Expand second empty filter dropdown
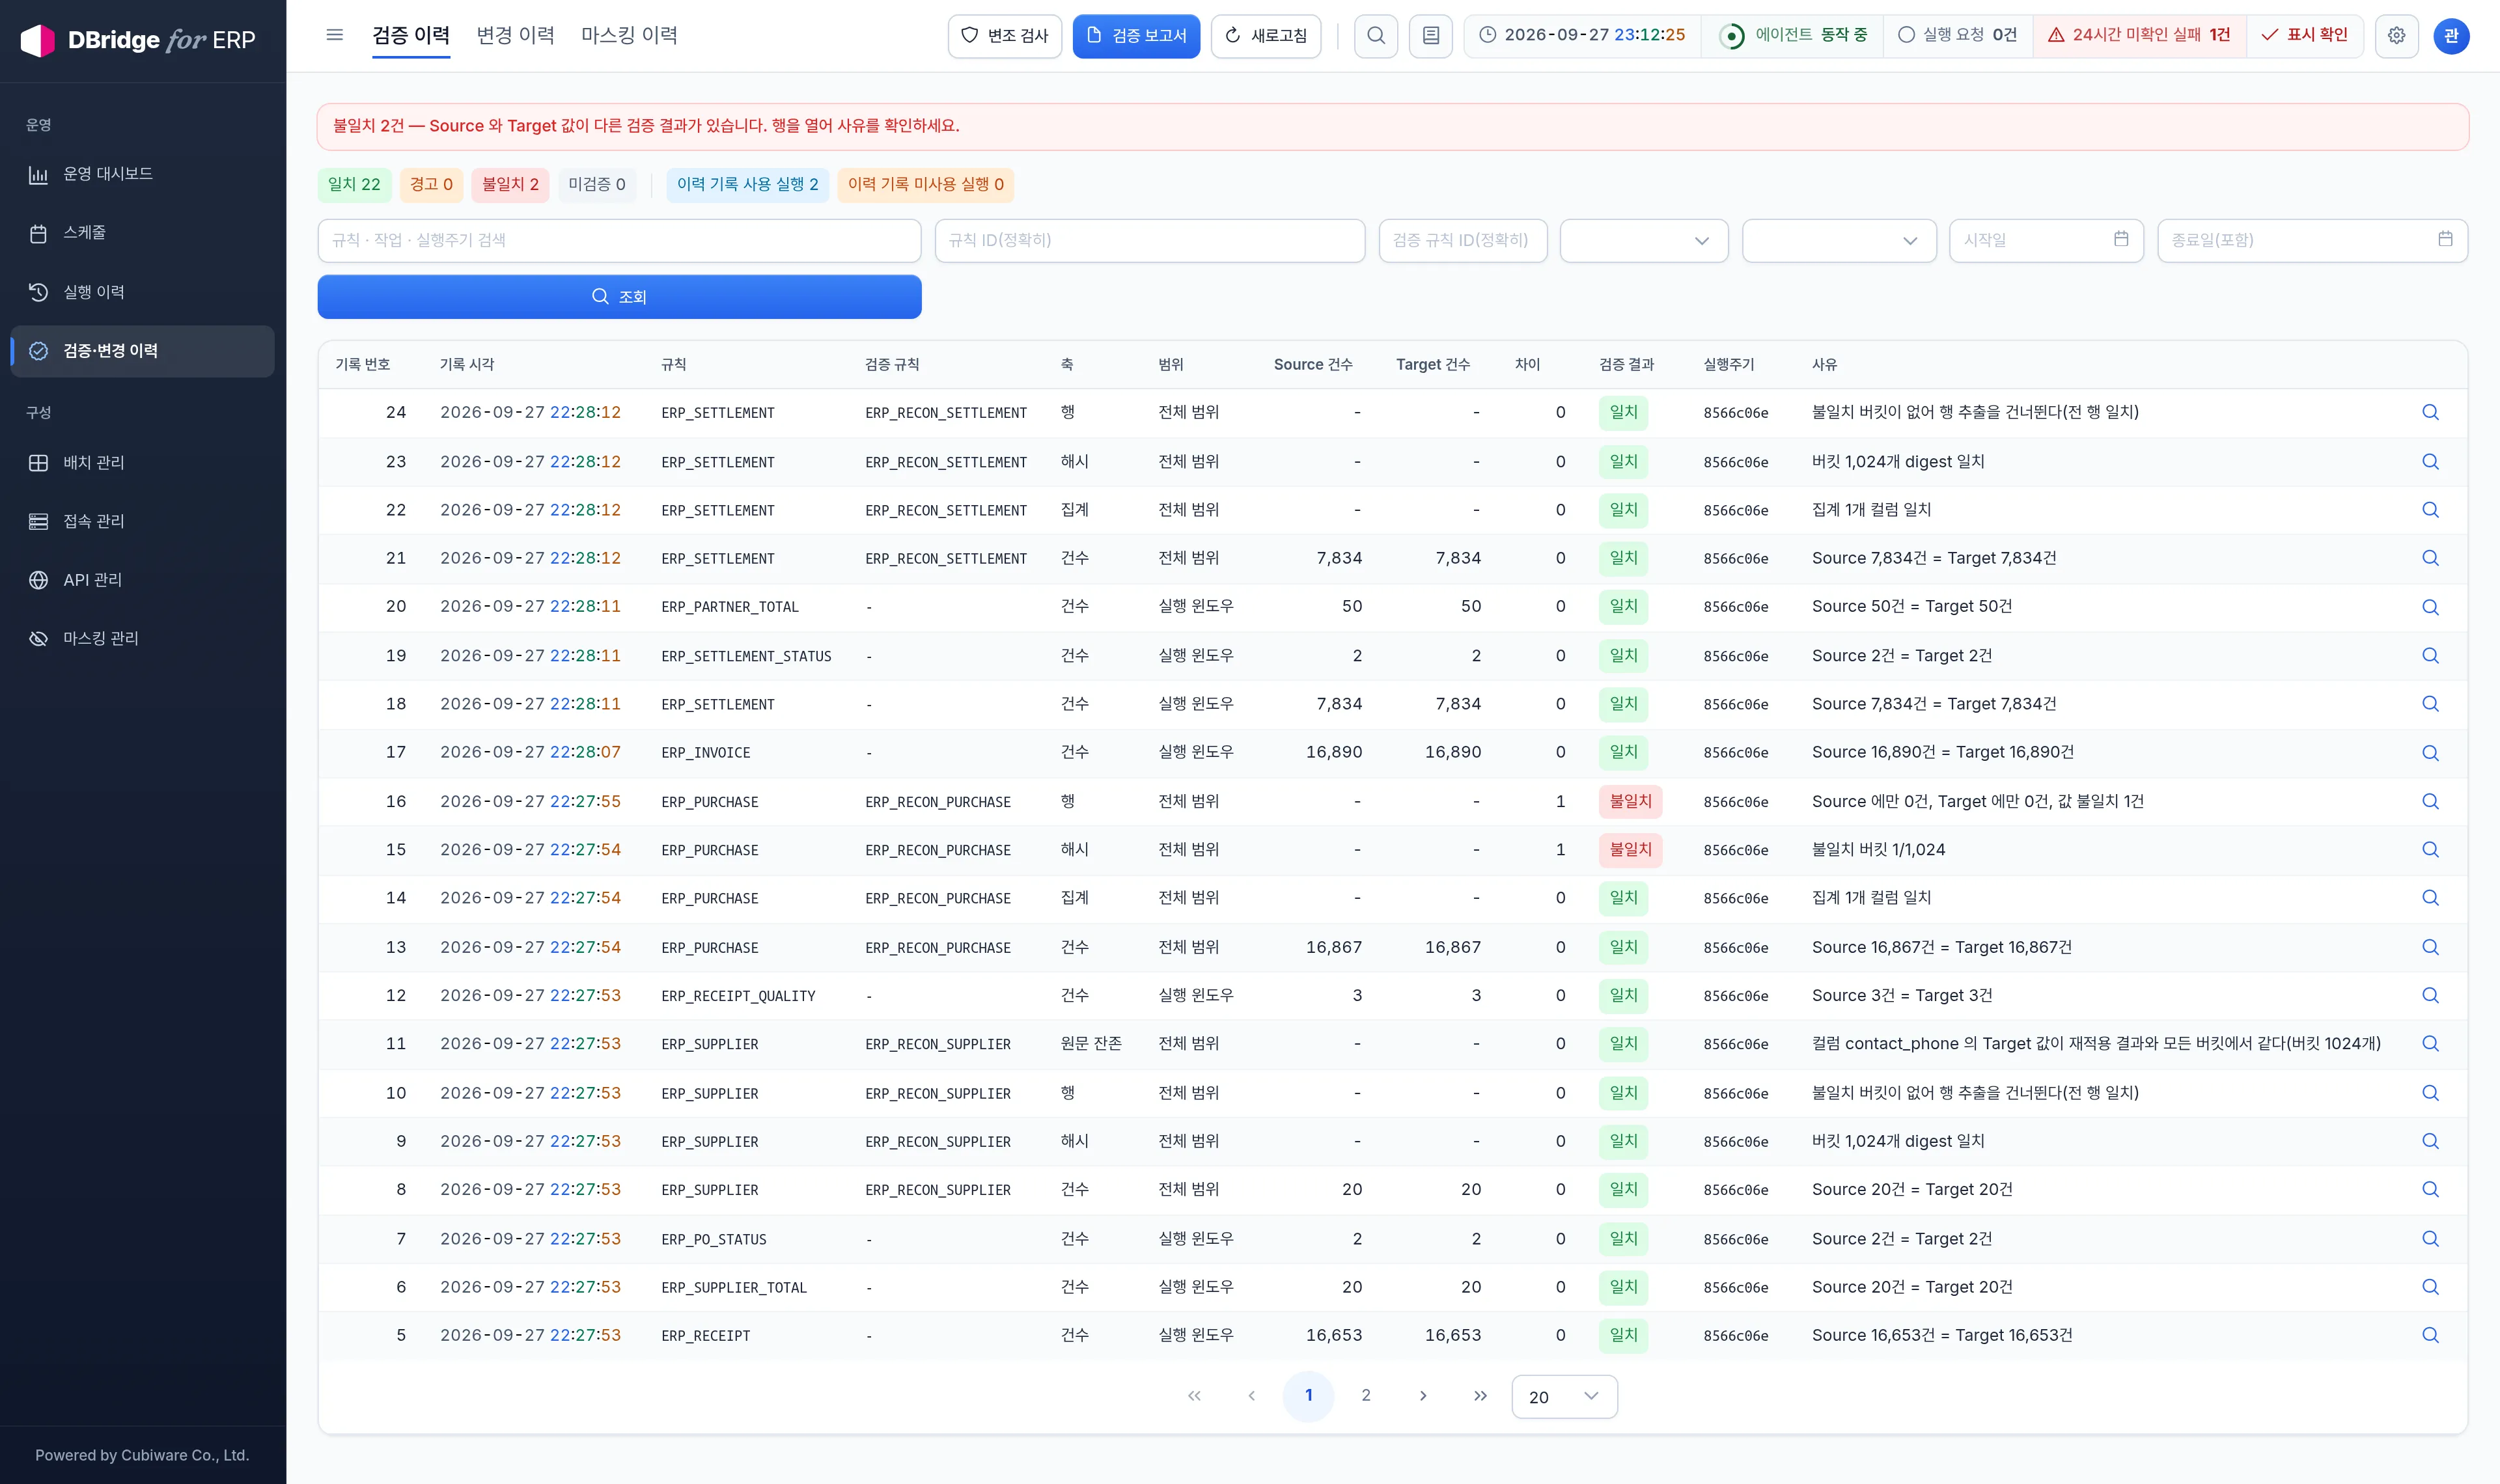The width and height of the screenshot is (2500, 1484). click(x=1839, y=241)
